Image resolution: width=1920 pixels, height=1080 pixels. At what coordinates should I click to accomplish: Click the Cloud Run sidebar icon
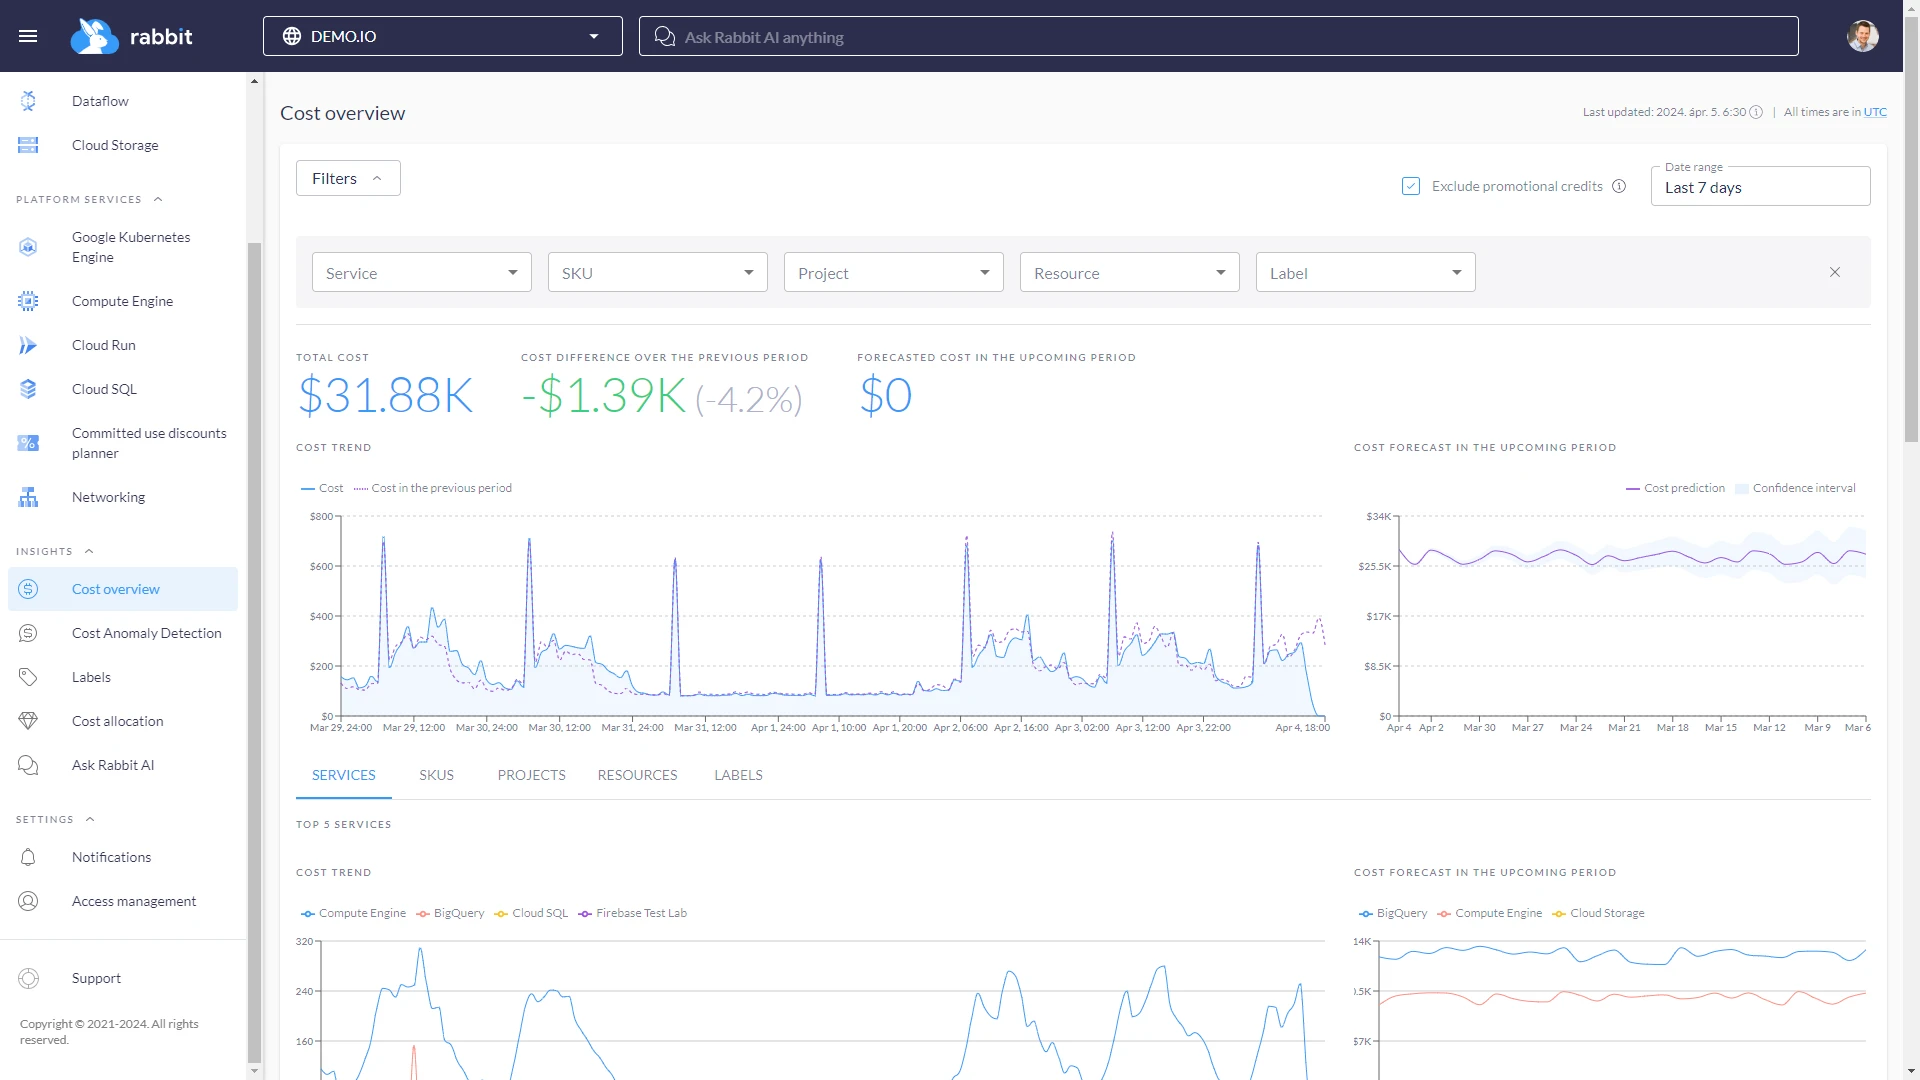[28, 345]
